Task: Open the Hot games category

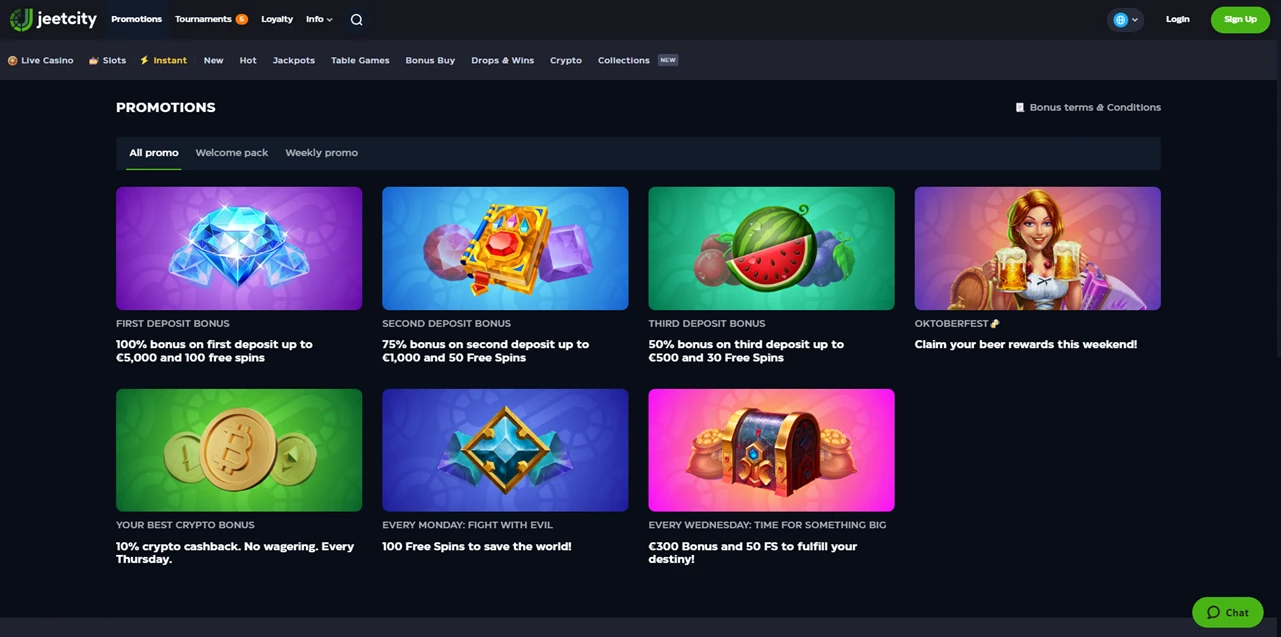Action: click(248, 60)
